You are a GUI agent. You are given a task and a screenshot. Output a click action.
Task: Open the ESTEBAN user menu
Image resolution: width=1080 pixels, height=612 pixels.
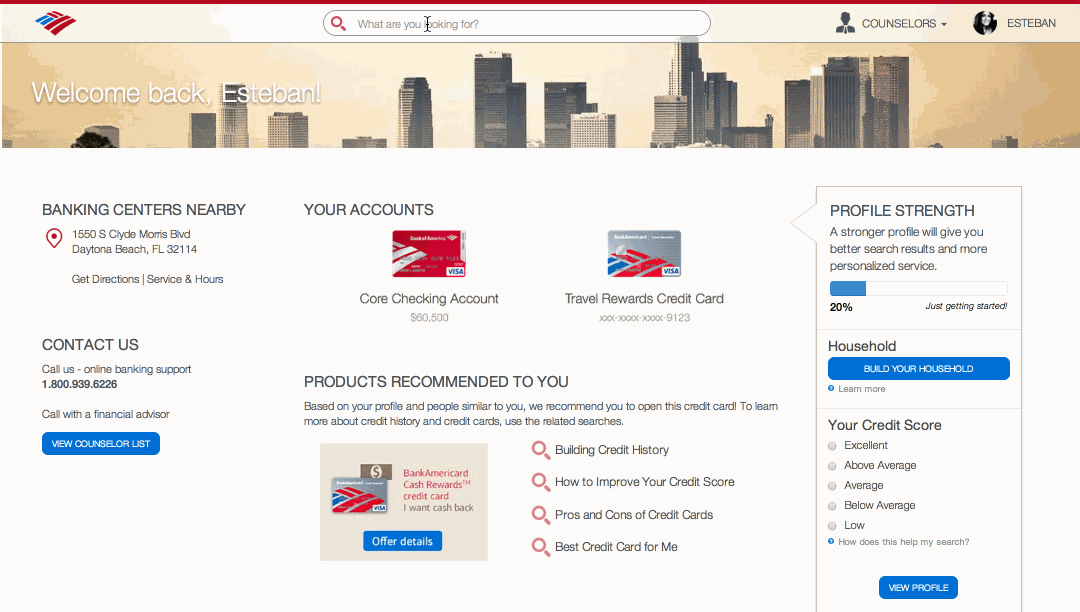pyautogui.click(x=1031, y=23)
